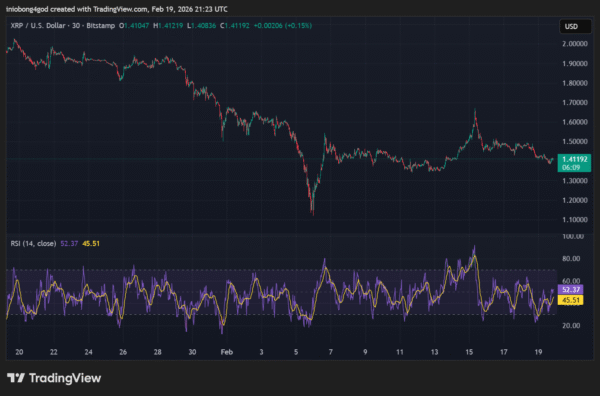
Task: Click the date 7 on time axis
Action: 331,352
